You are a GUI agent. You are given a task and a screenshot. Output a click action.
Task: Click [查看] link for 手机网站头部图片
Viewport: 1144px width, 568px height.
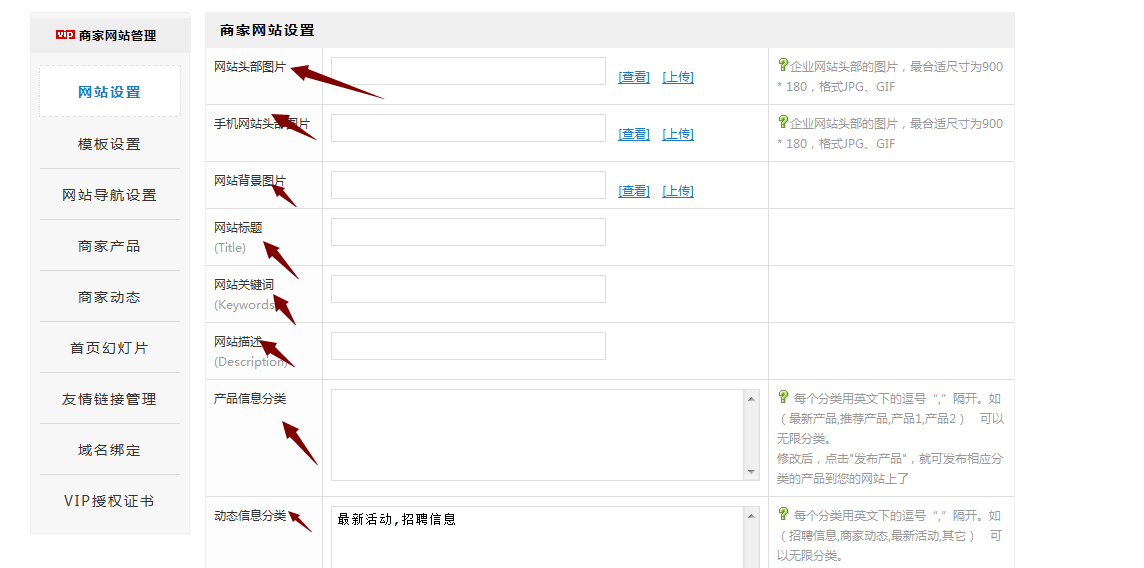(633, 134)
